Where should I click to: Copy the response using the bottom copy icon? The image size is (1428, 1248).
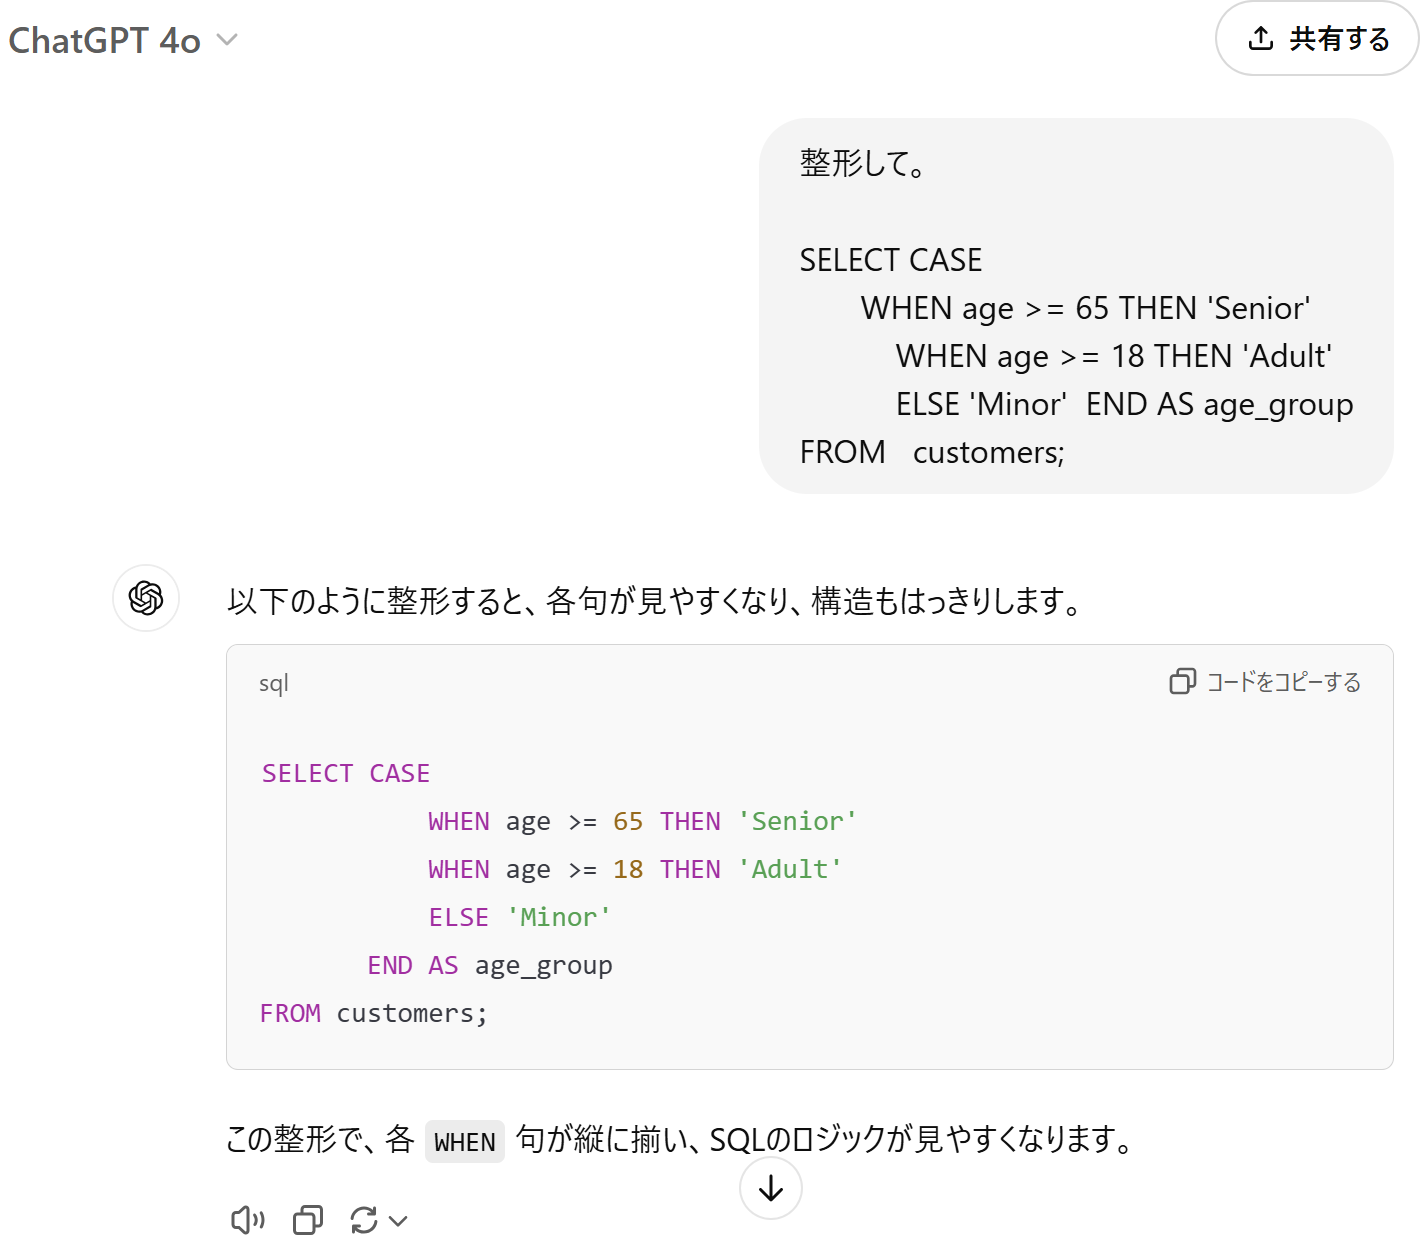point(308,1220)
